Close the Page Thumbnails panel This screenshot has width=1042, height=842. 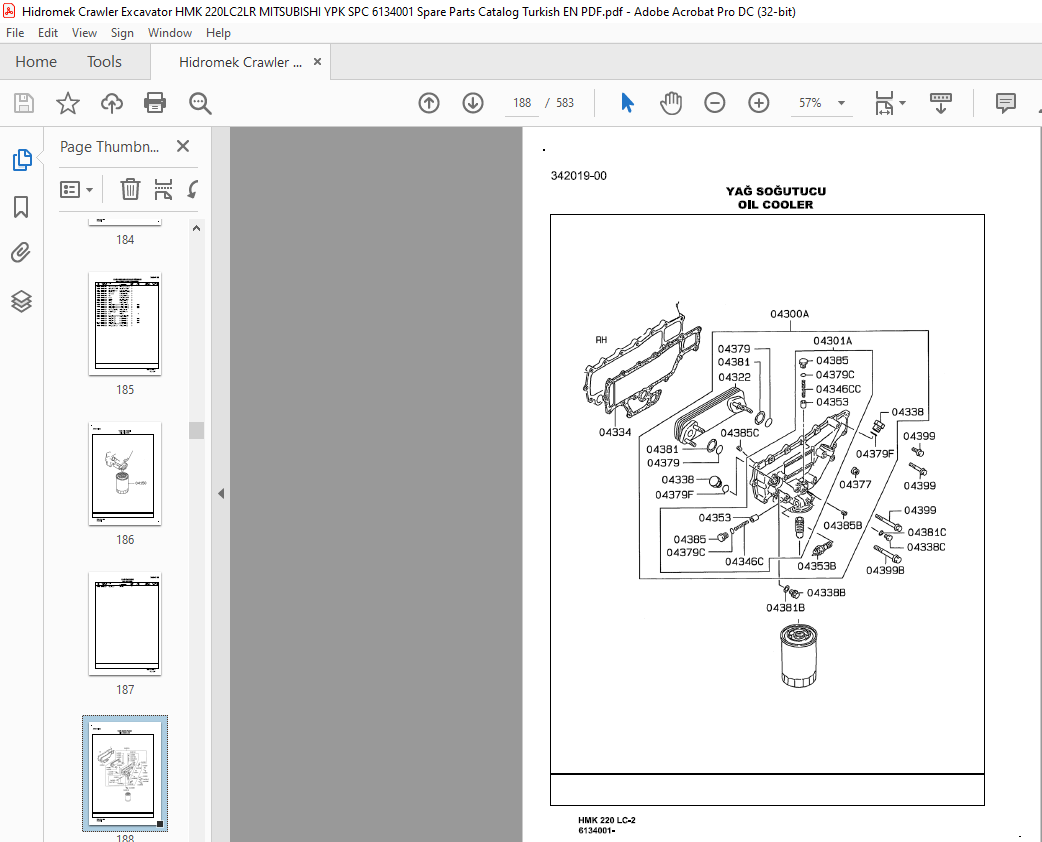tap(183, 146)
